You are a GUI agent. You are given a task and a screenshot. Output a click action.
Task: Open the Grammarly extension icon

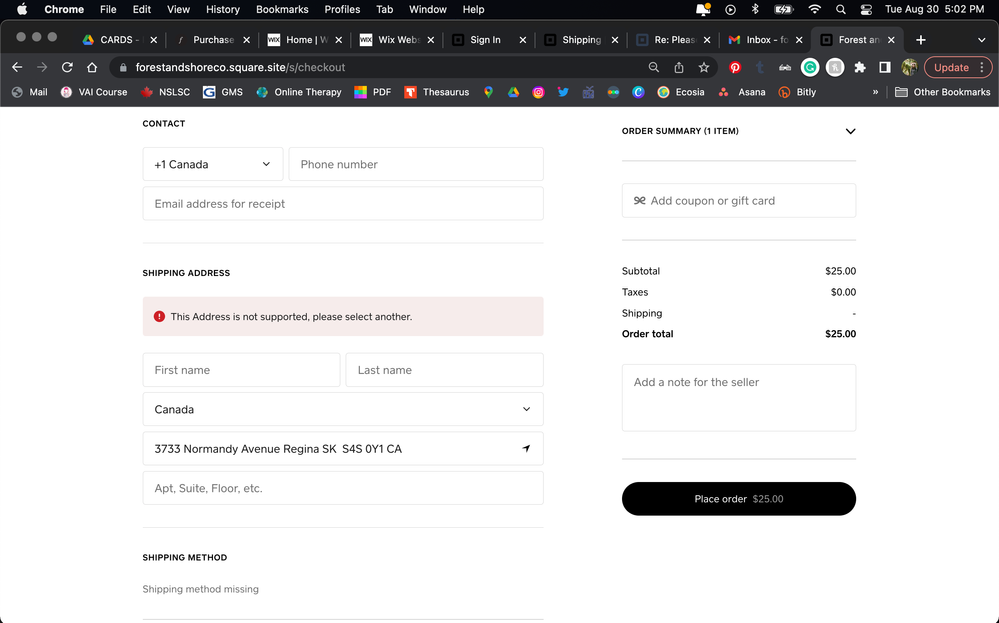tap(810, 67)
